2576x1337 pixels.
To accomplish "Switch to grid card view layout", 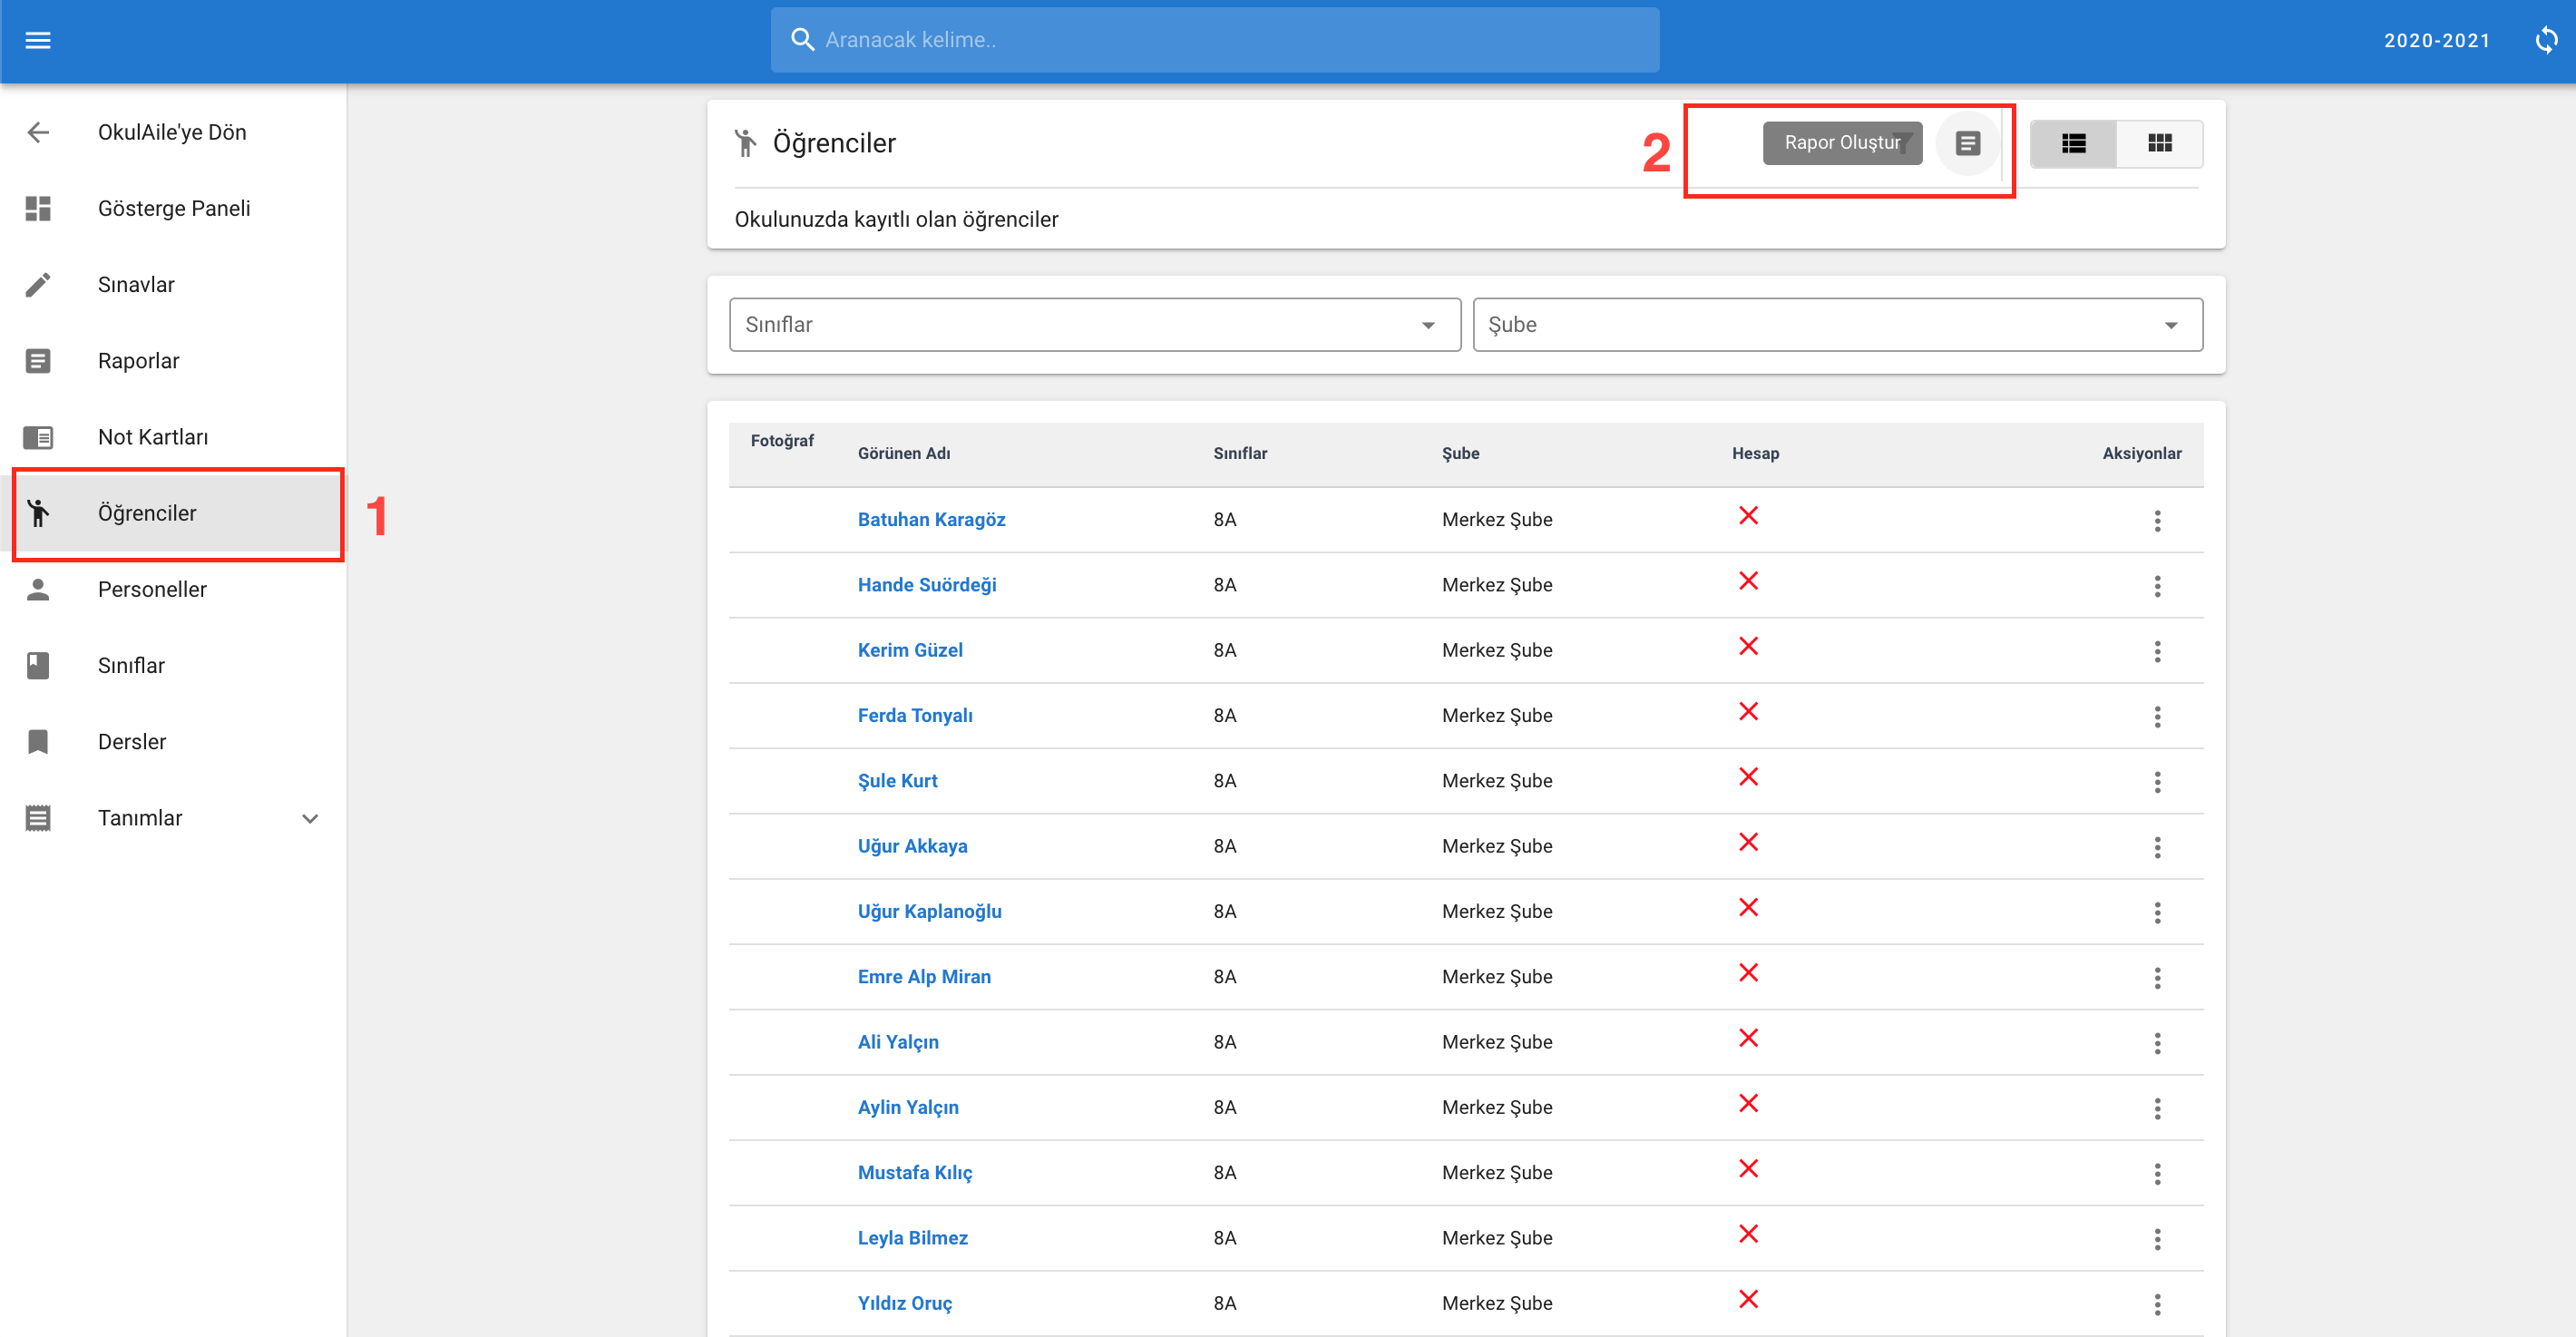I will (2159, 144).
